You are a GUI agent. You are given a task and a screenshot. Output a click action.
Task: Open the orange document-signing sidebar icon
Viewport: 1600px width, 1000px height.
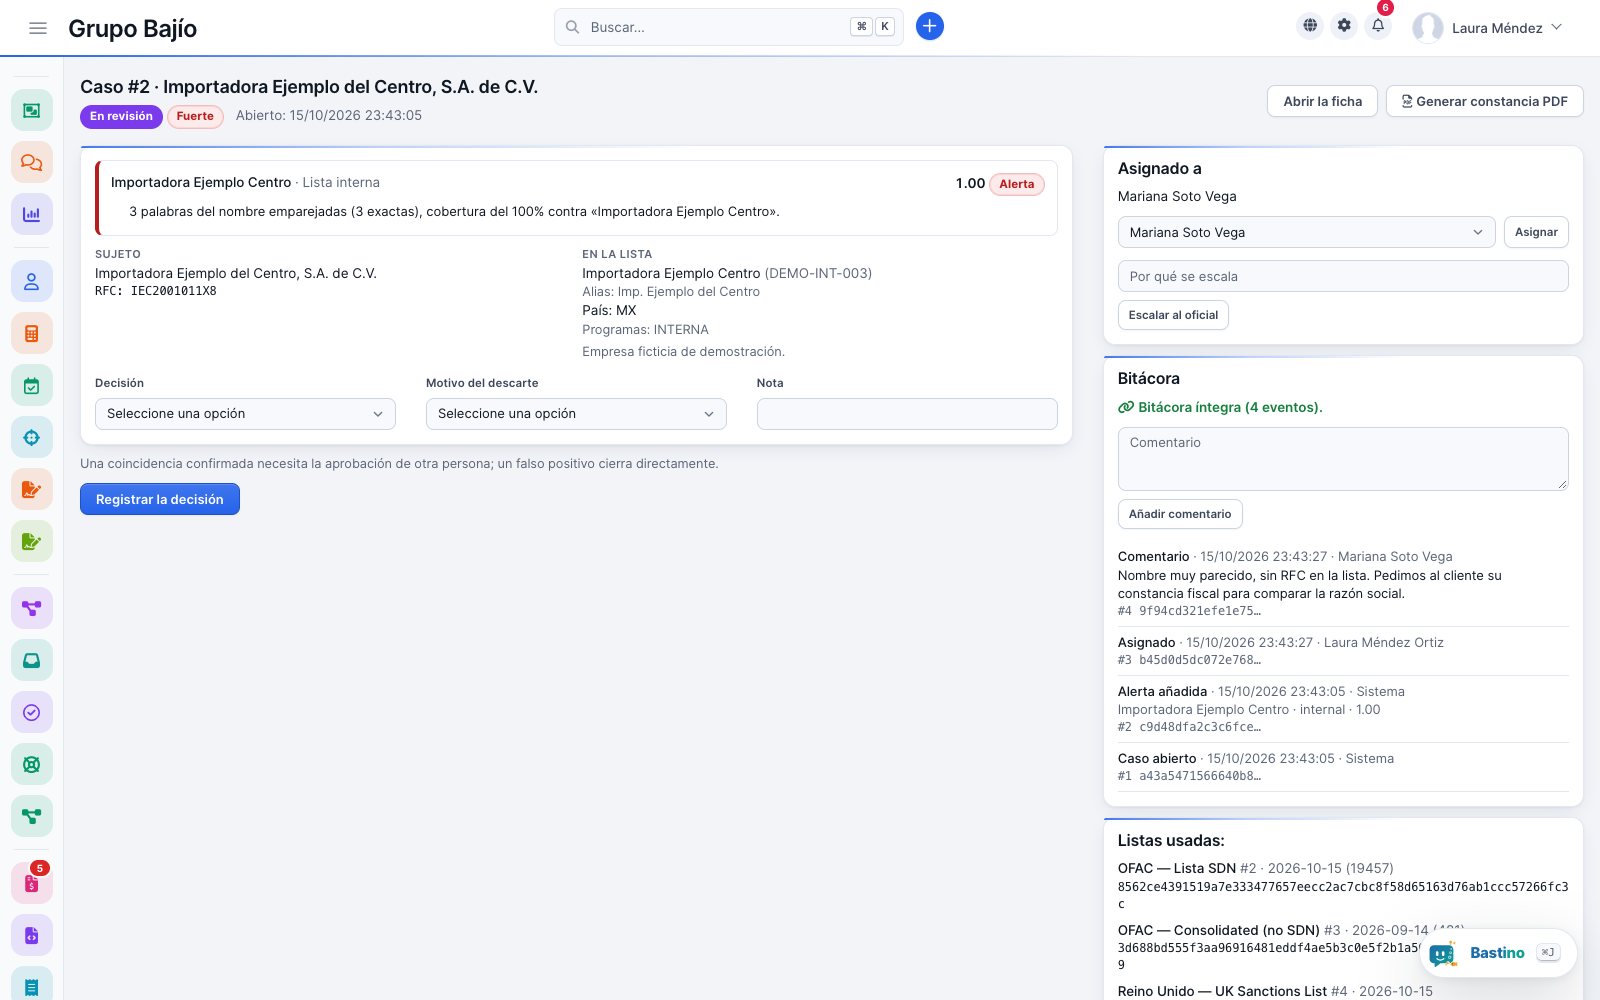click(x=32, y=490)
